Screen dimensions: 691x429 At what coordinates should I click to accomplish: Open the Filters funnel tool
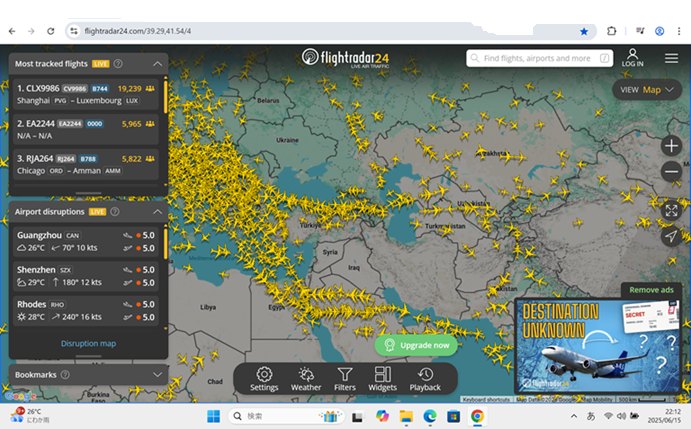coord(345,379)
